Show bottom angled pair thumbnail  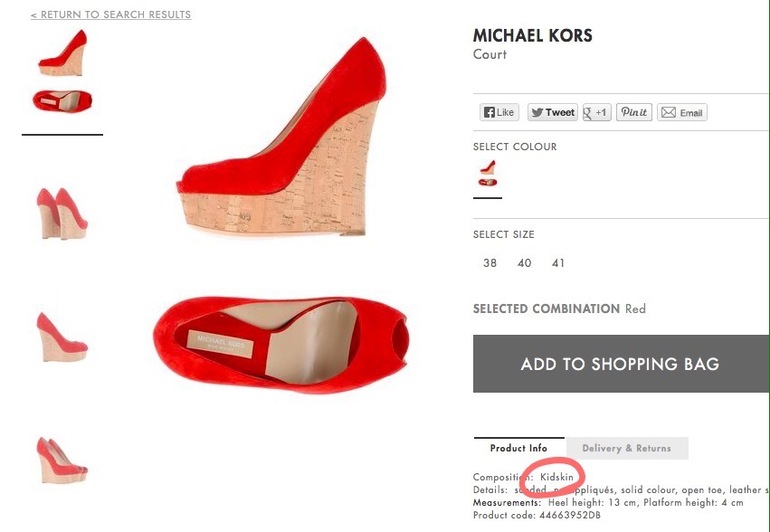pyautogui.click(x=62, y=460)
